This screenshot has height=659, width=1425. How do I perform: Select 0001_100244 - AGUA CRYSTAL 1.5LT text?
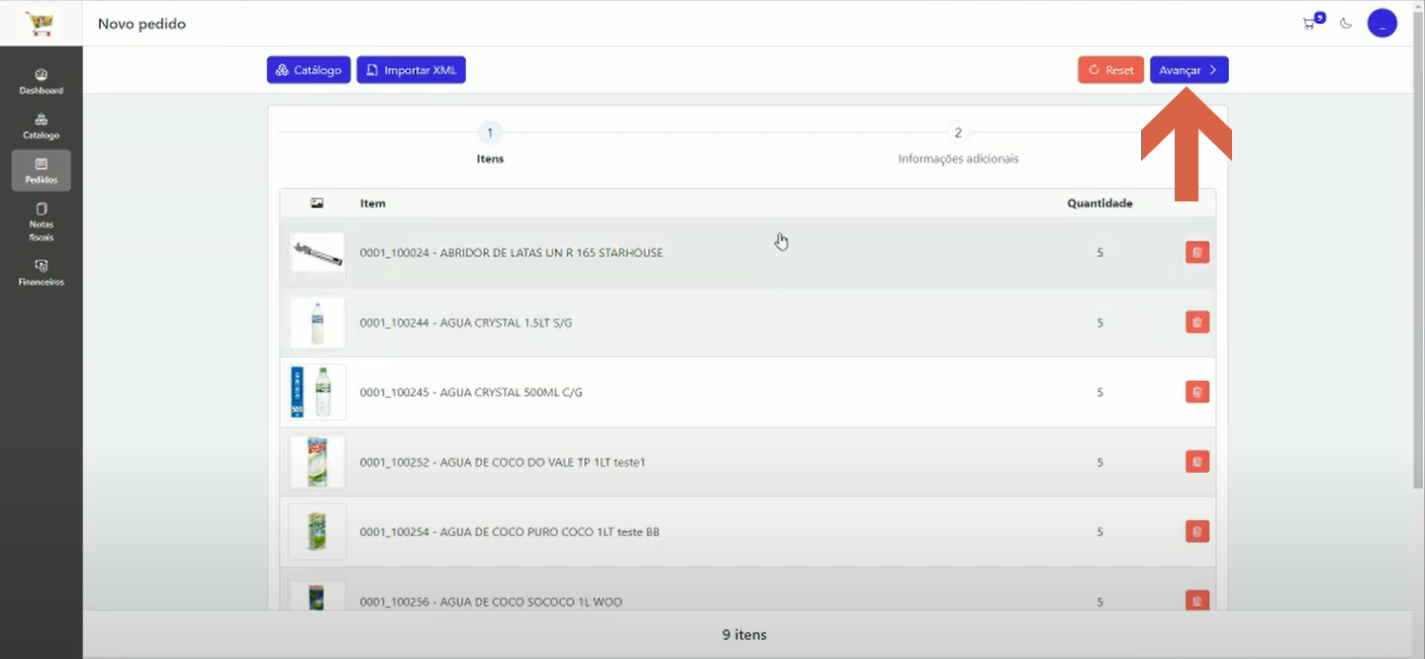466,323
